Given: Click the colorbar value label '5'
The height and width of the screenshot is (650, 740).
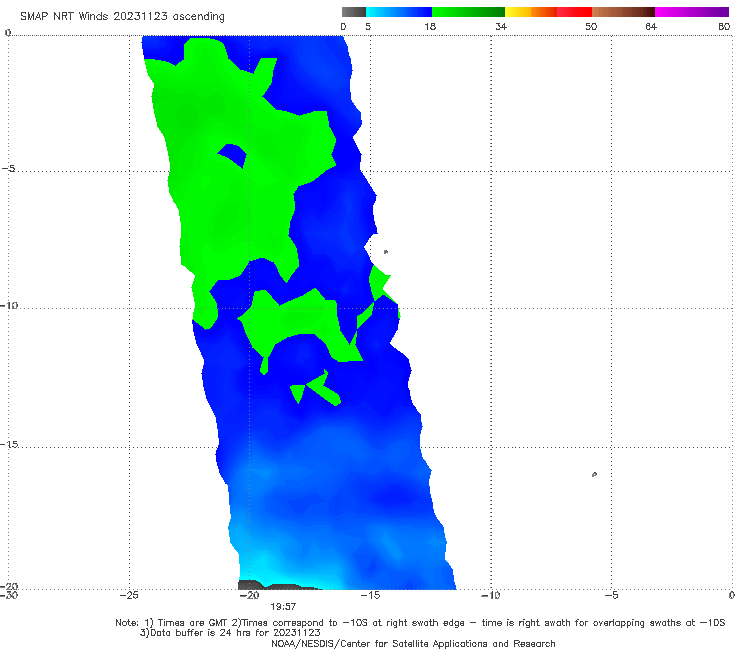Looking at the screenshot, I should 368,27.
